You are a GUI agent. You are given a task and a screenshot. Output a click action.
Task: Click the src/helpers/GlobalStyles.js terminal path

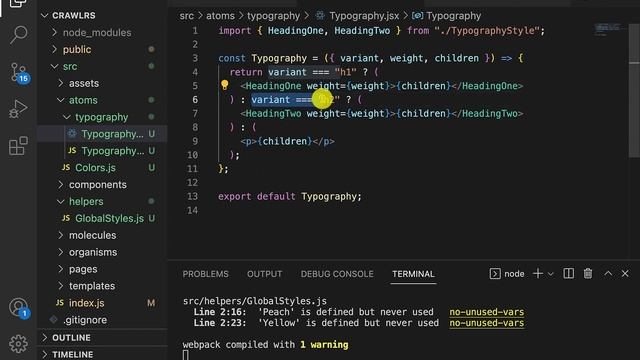point(255,301)
